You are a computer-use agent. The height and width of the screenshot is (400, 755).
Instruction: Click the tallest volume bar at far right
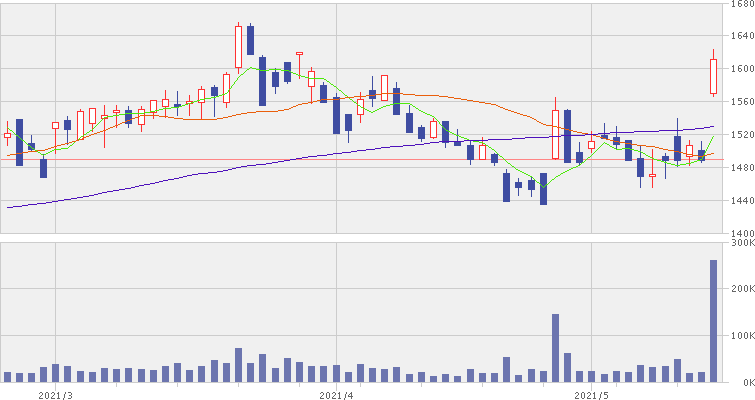coord(714,320)
